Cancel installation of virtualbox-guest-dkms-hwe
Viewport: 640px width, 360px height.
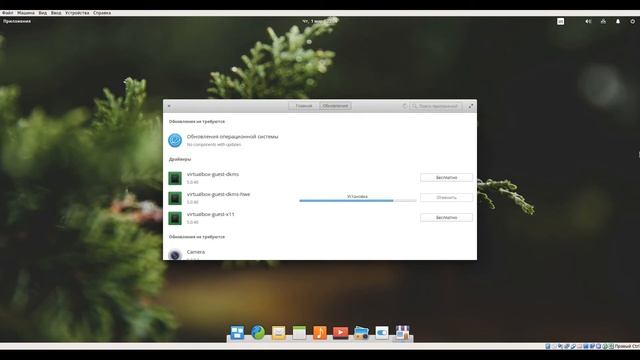point(446,198)
